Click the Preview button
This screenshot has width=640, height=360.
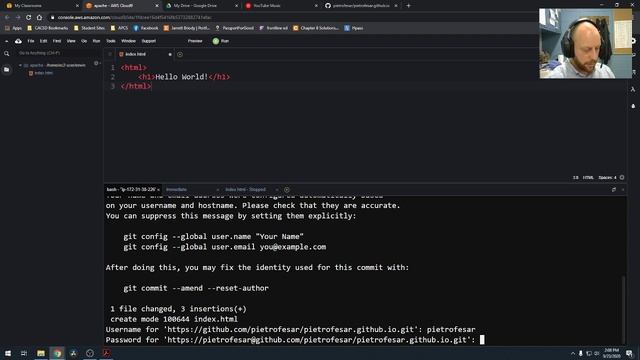(x=195, y=41)
